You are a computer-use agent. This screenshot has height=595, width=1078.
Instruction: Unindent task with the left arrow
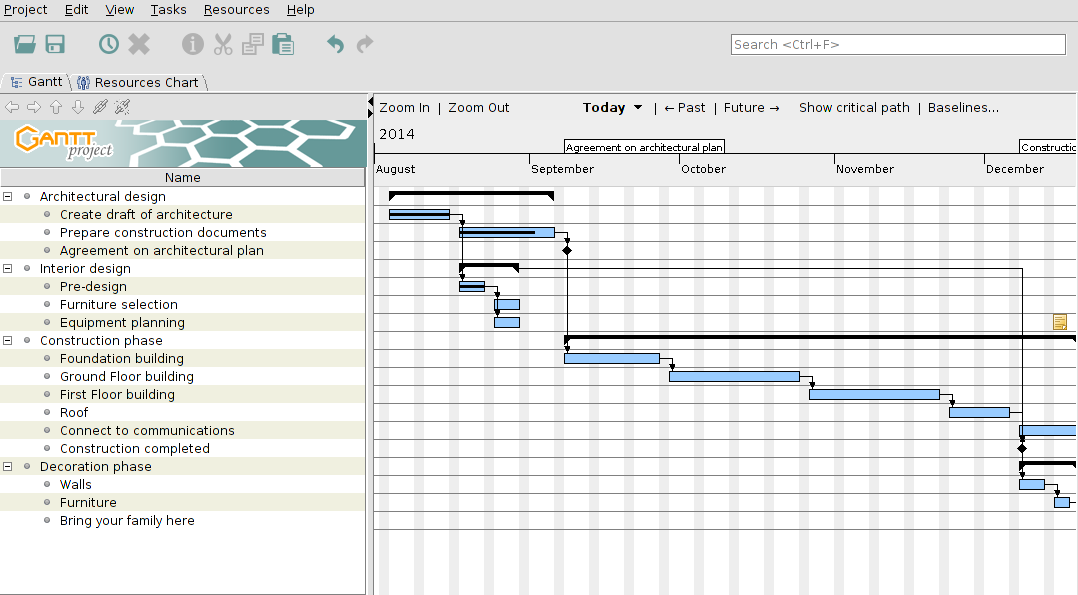(12, 107)
